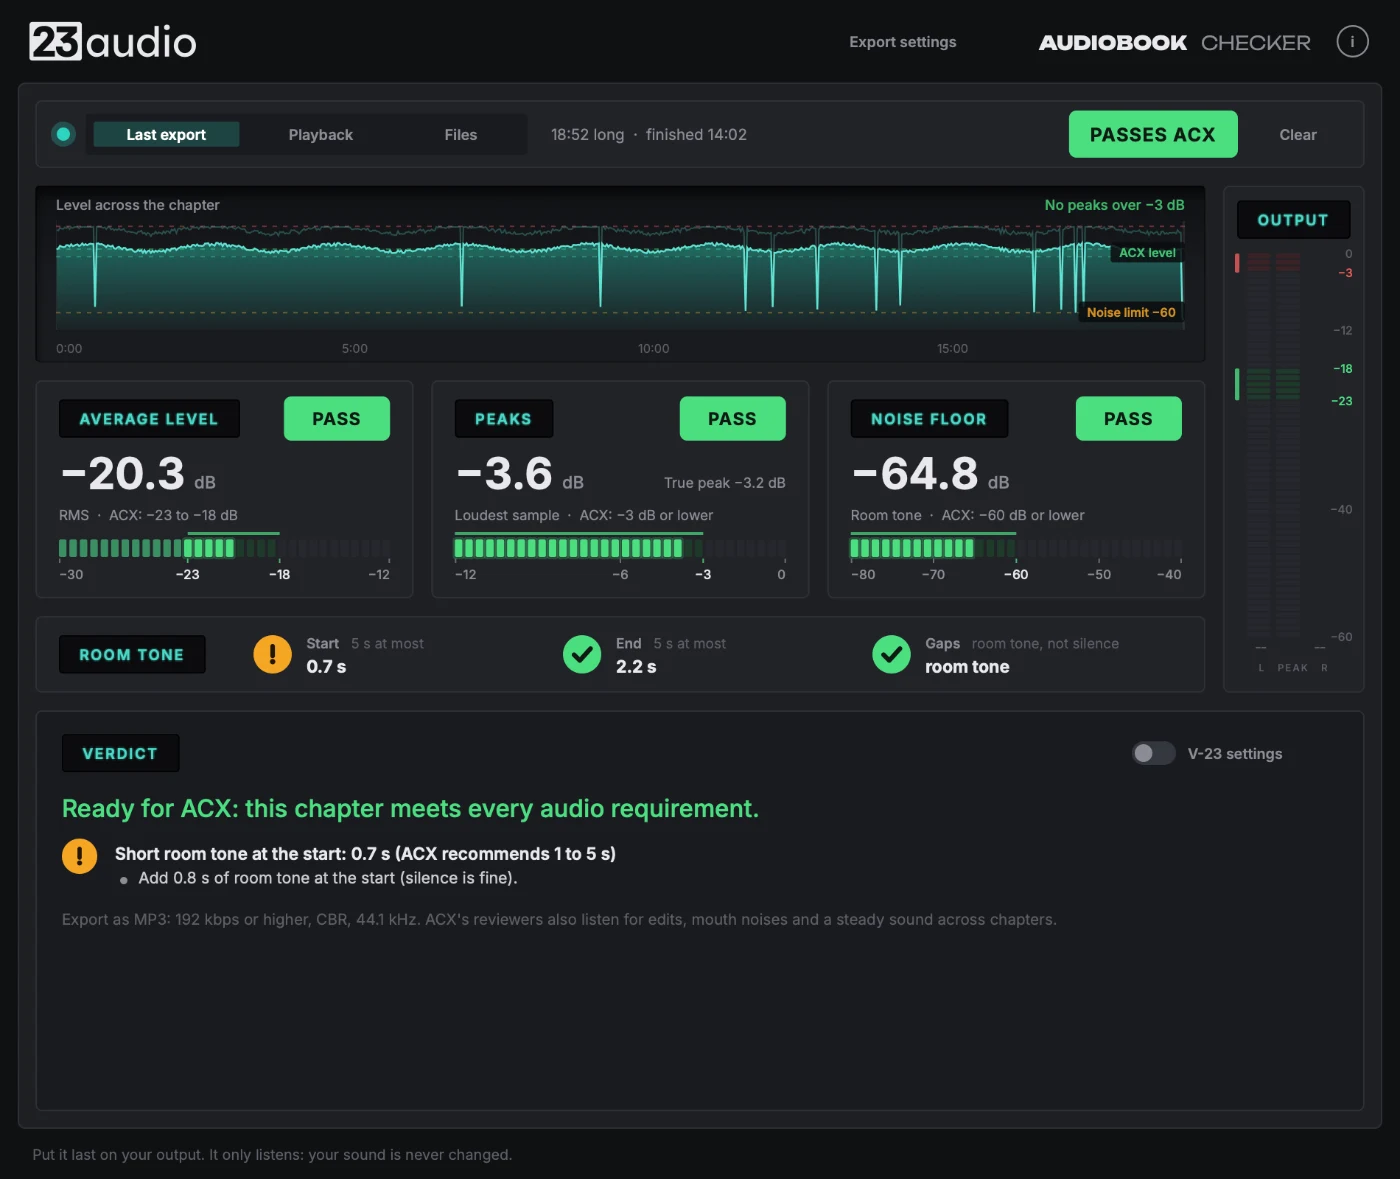Click the teal status indicator dot

[x=63, y=134]
